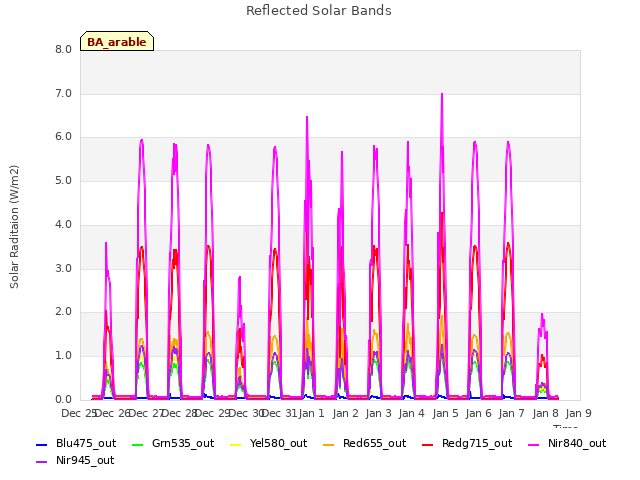Click the Nir840_out legend entry
640x480 pixels.
tap(567, 444)
